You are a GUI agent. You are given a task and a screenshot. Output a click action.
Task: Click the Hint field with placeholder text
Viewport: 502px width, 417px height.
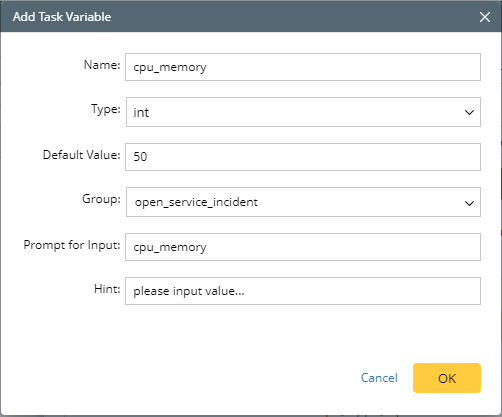[303, 291]
